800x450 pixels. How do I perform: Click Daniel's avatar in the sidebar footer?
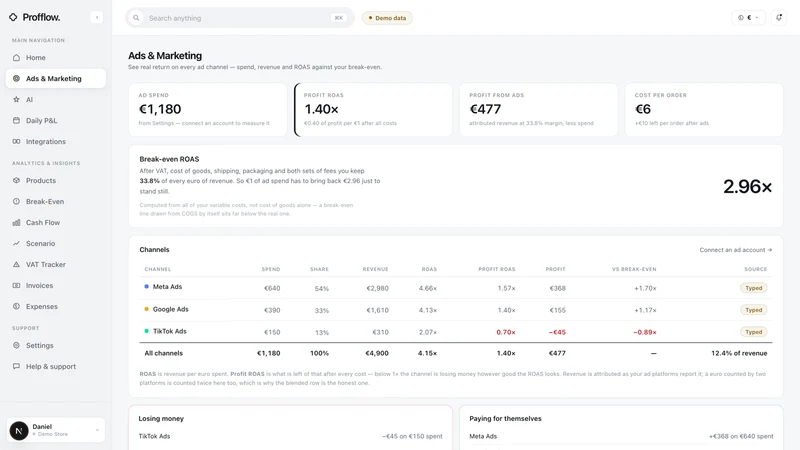(x=19, y=431)
